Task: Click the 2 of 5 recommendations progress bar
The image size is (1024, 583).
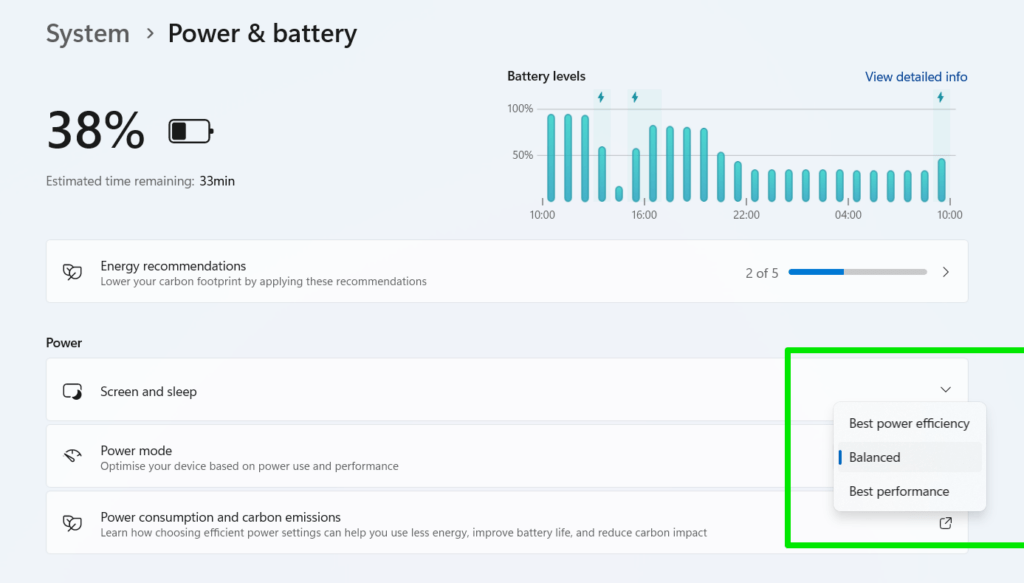Action: [x=857, y=271]
